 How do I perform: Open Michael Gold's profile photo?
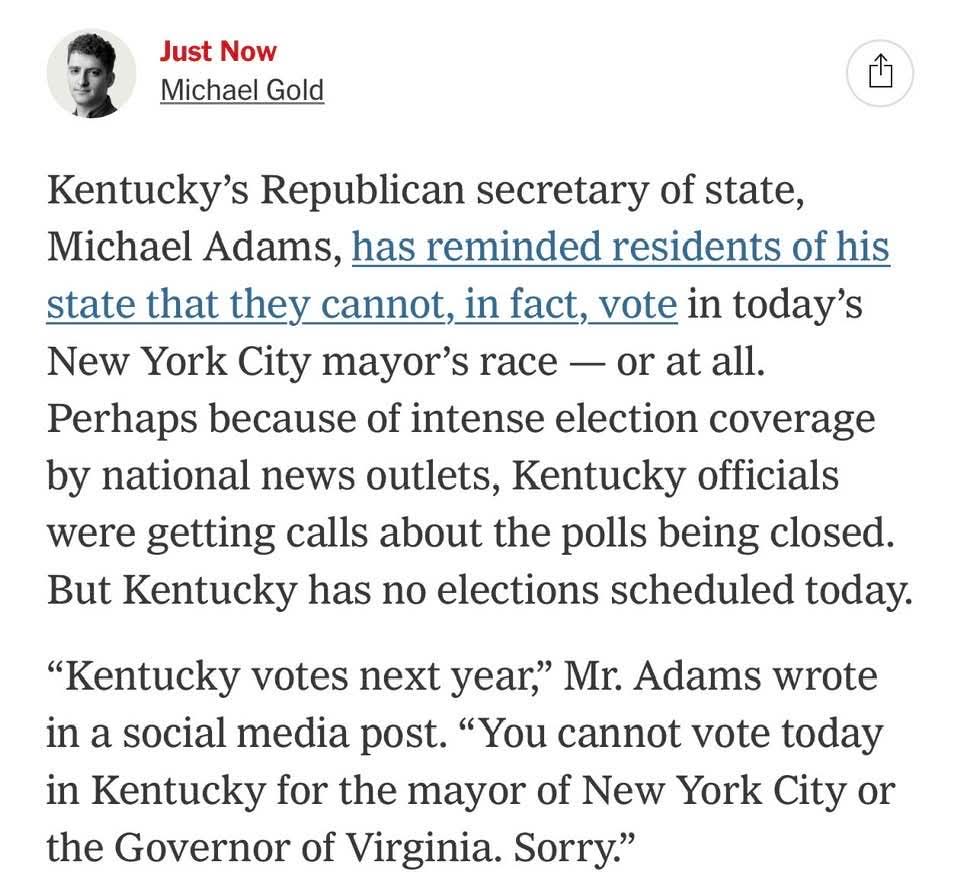click(91, 73)
